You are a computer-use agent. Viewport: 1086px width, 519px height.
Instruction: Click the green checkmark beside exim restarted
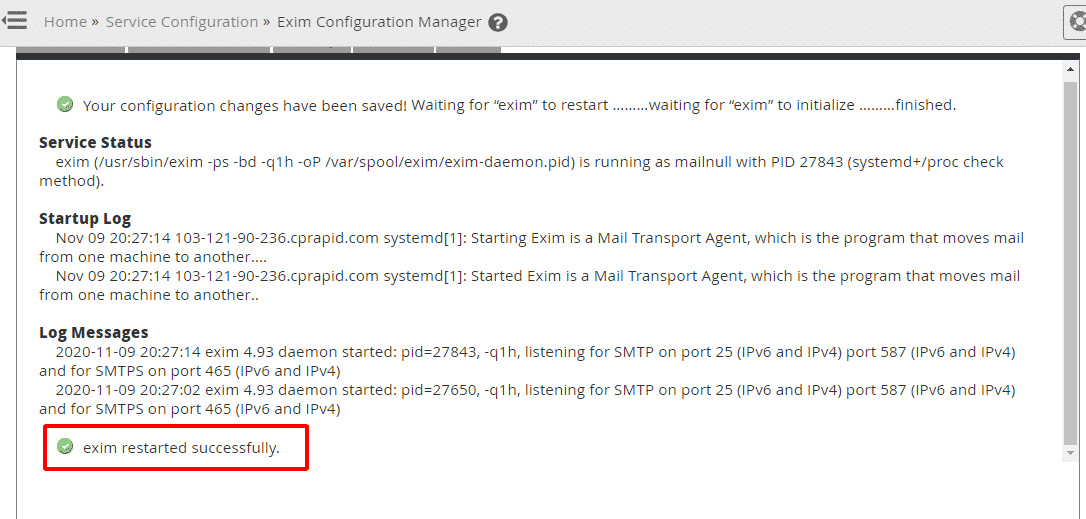[65, 447]
